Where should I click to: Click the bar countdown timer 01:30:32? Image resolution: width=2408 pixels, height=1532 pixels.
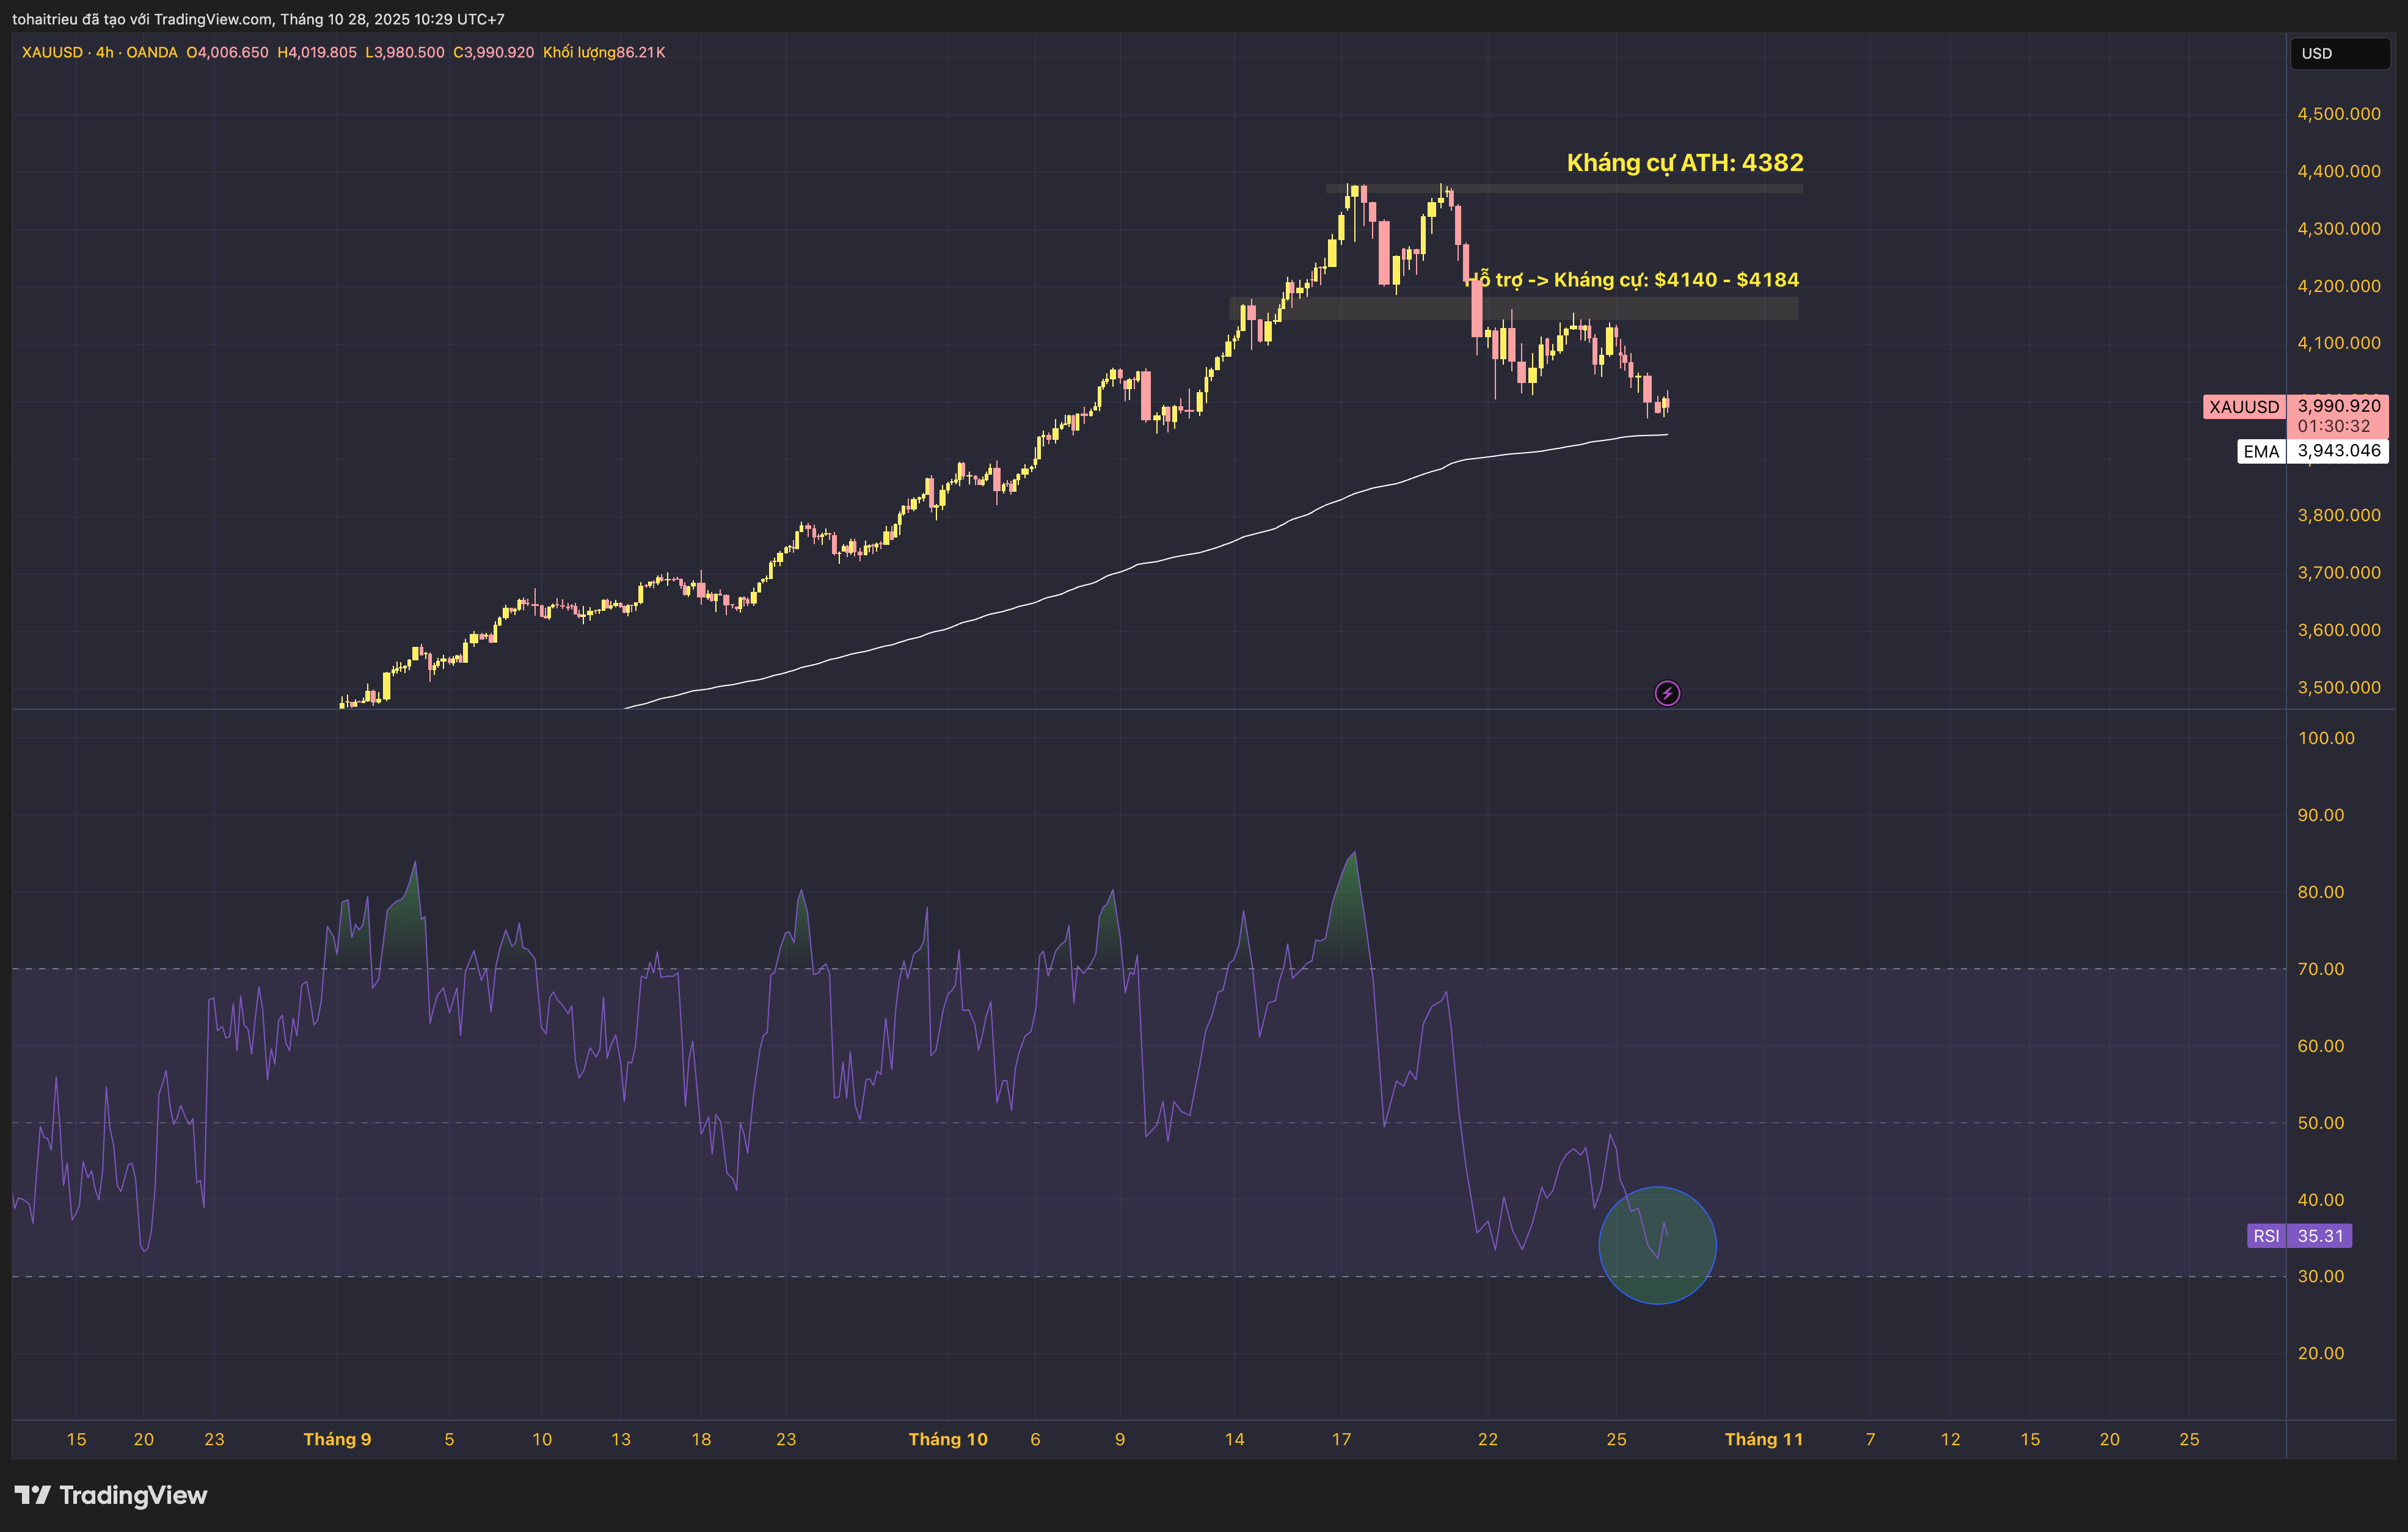[2333, 426]
